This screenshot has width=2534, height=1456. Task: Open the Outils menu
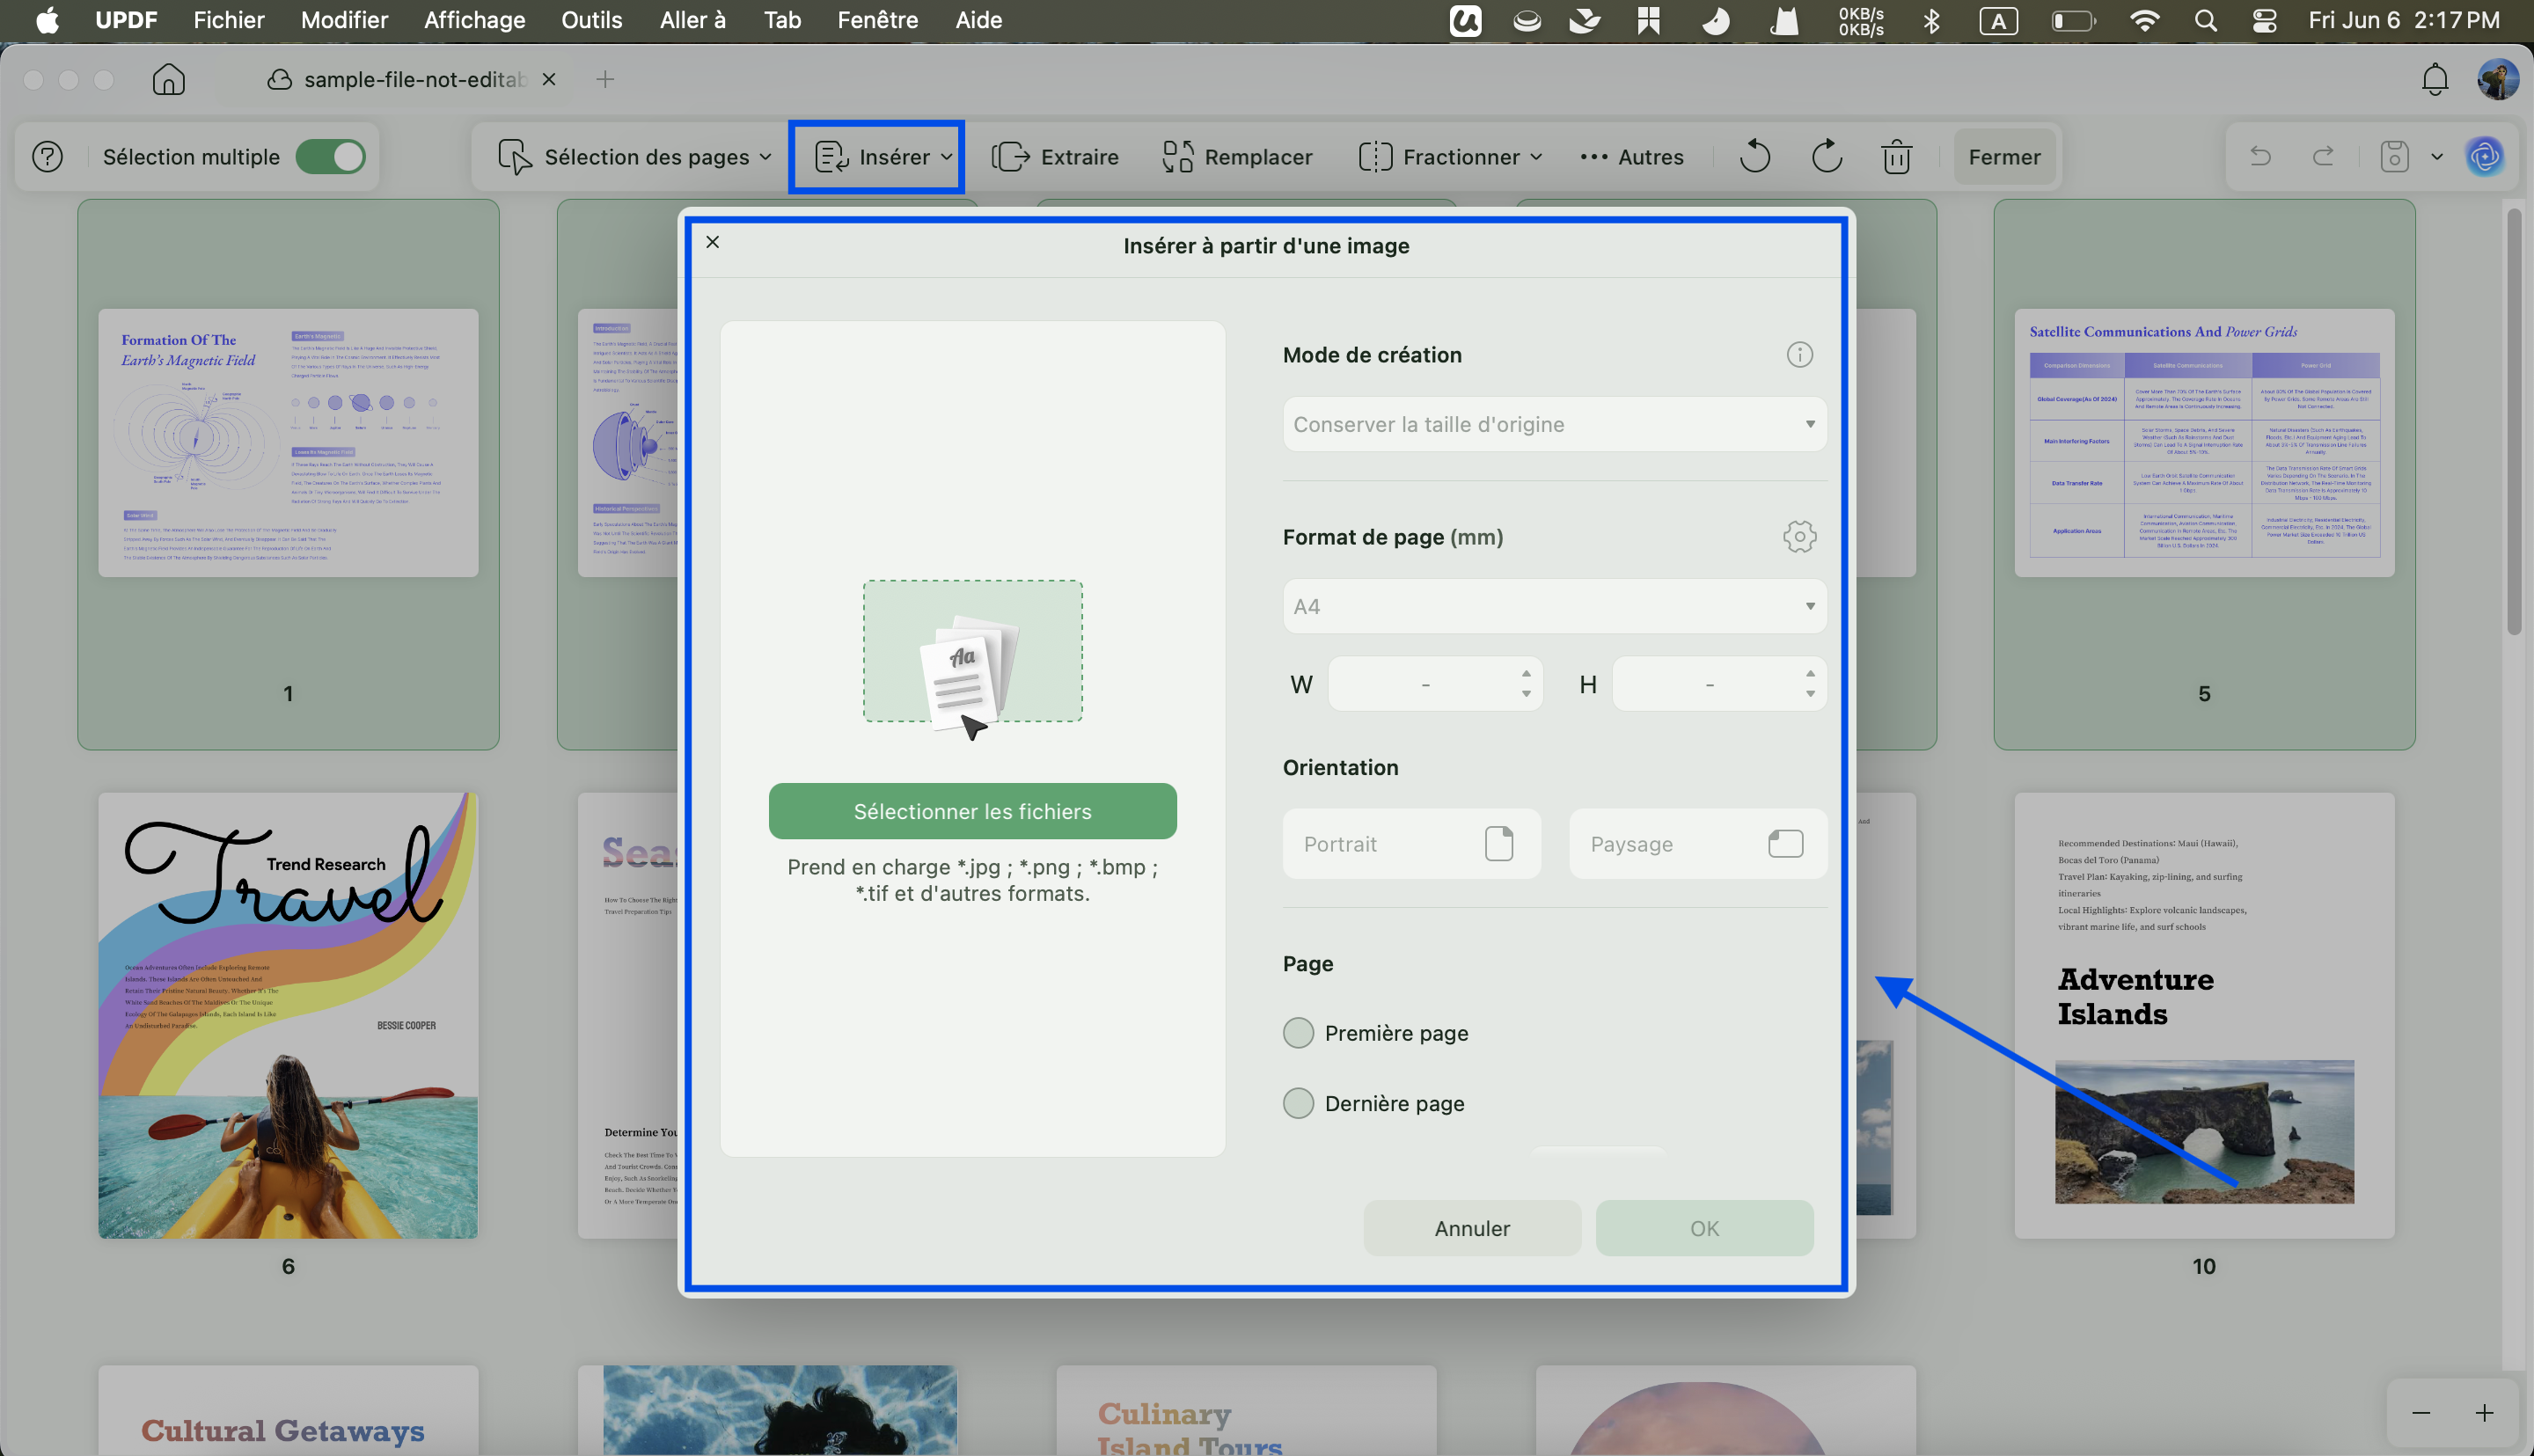point(591,20)
